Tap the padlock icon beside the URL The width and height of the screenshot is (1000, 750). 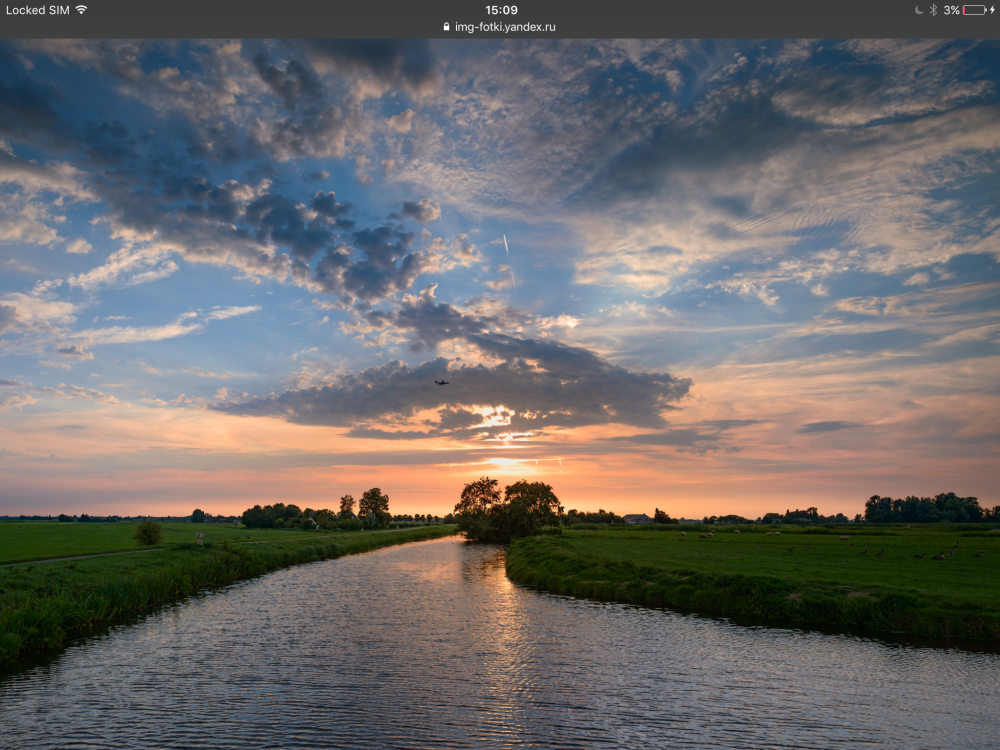point(446,27)
